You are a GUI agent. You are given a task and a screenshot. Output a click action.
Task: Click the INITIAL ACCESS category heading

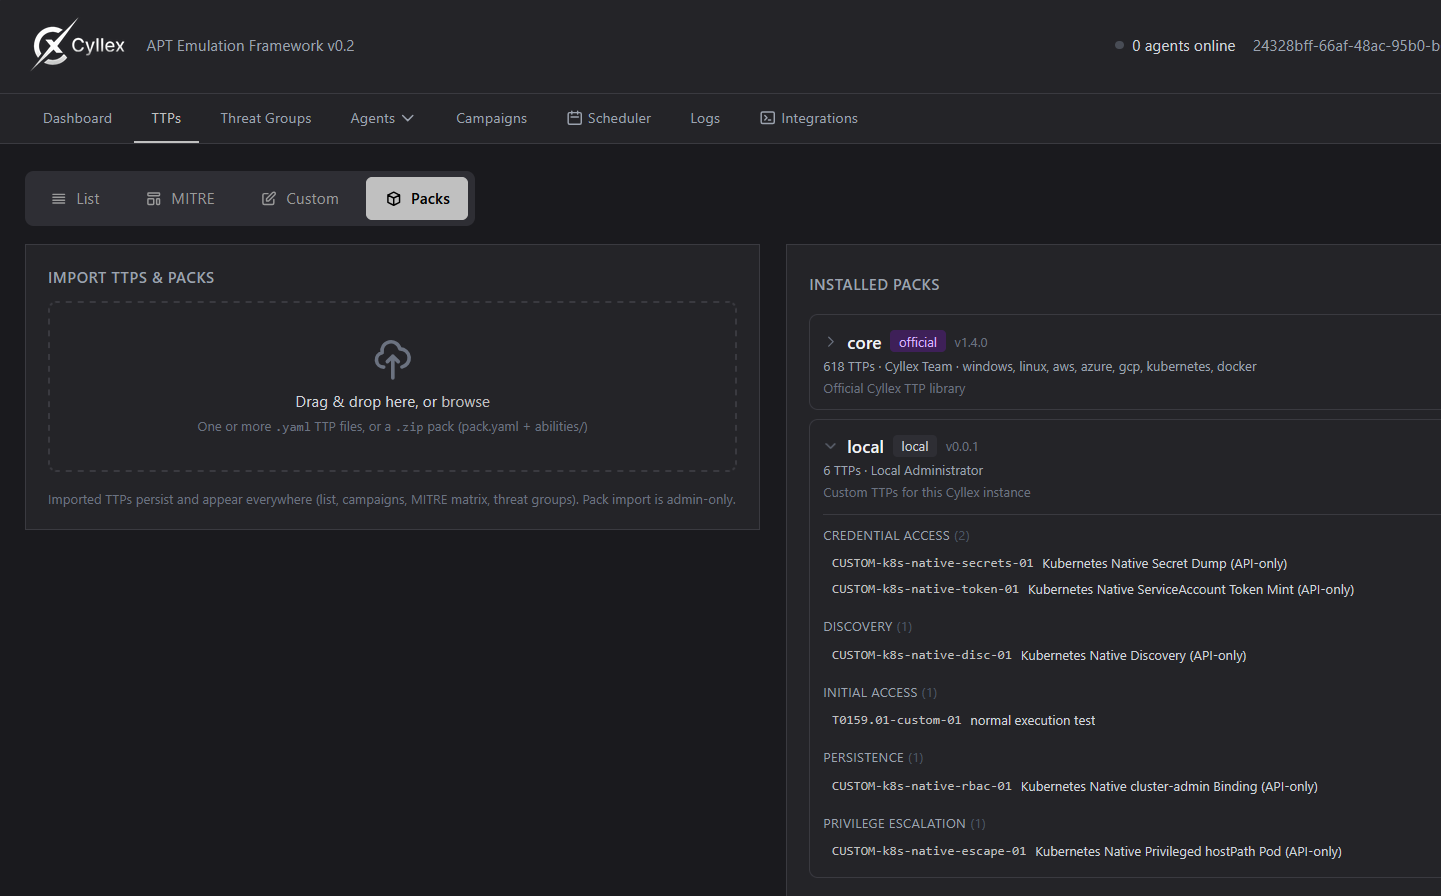880,693
